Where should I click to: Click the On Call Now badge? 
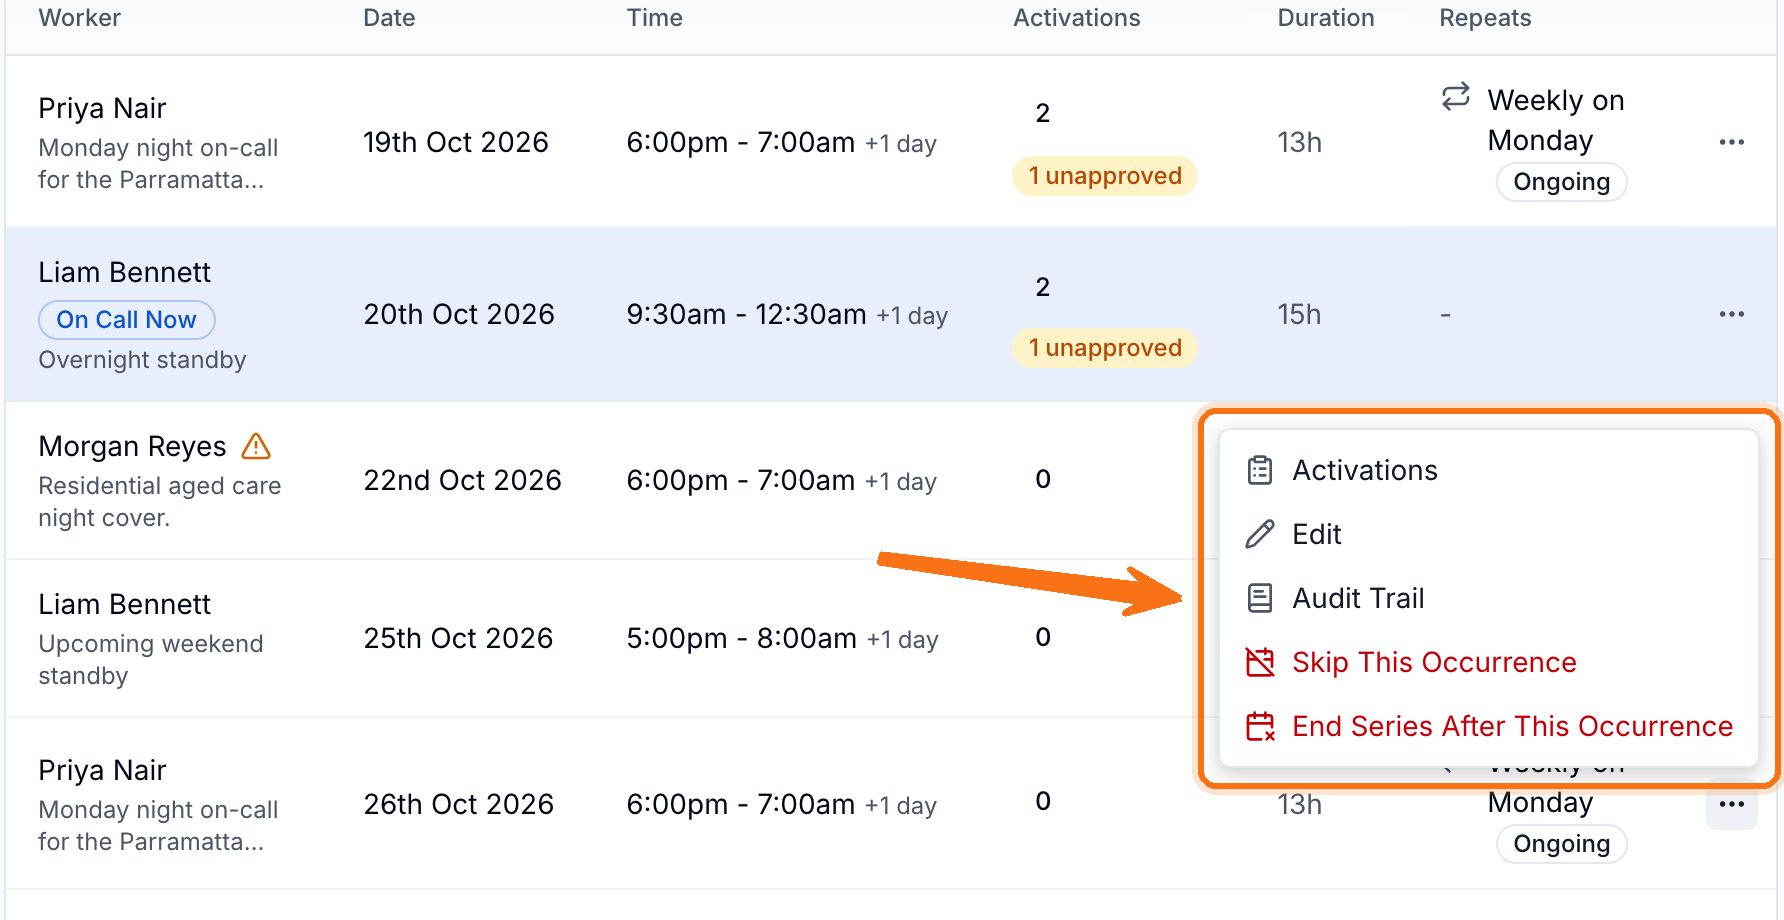pyautogui.click(x=127, y=320)
